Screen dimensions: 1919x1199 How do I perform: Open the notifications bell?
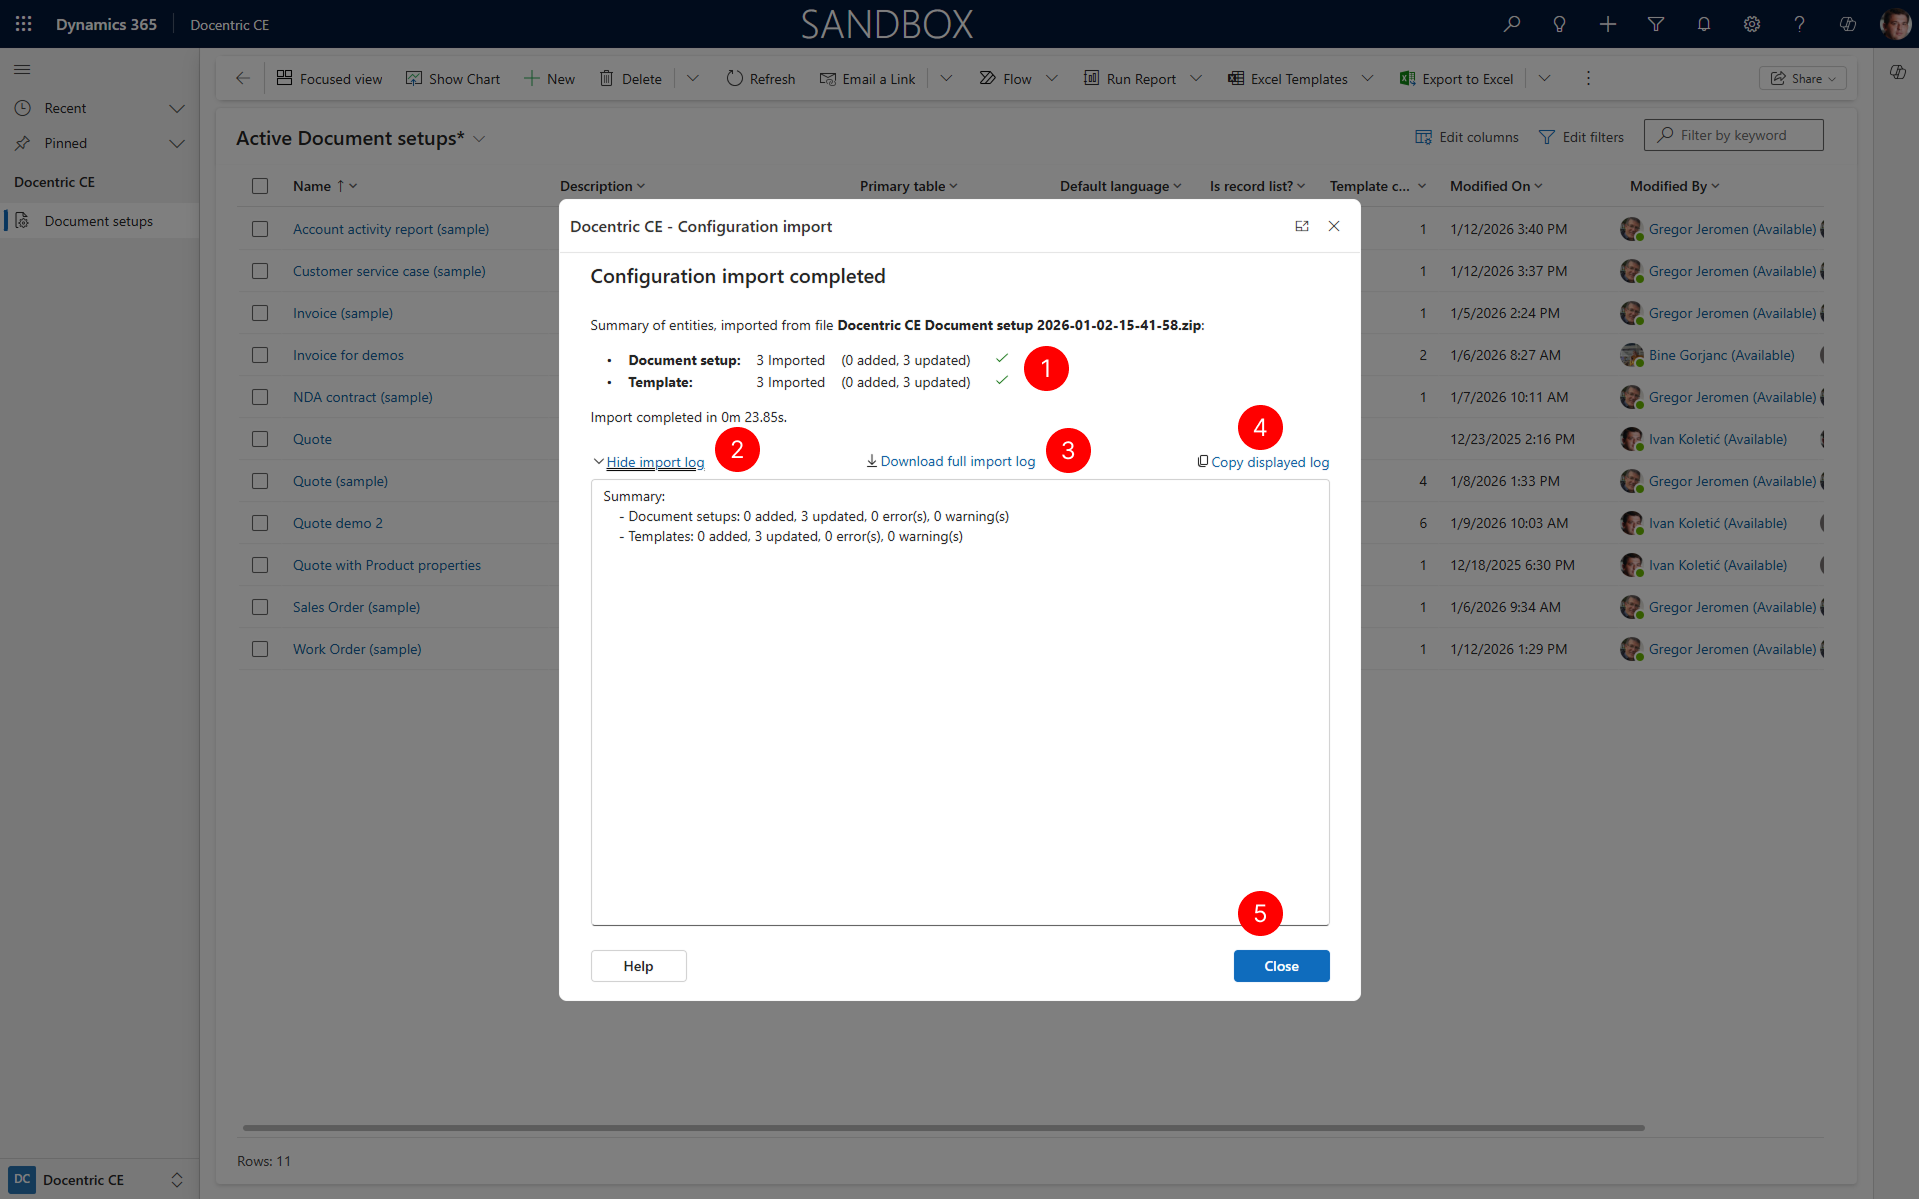[1703, 24]
